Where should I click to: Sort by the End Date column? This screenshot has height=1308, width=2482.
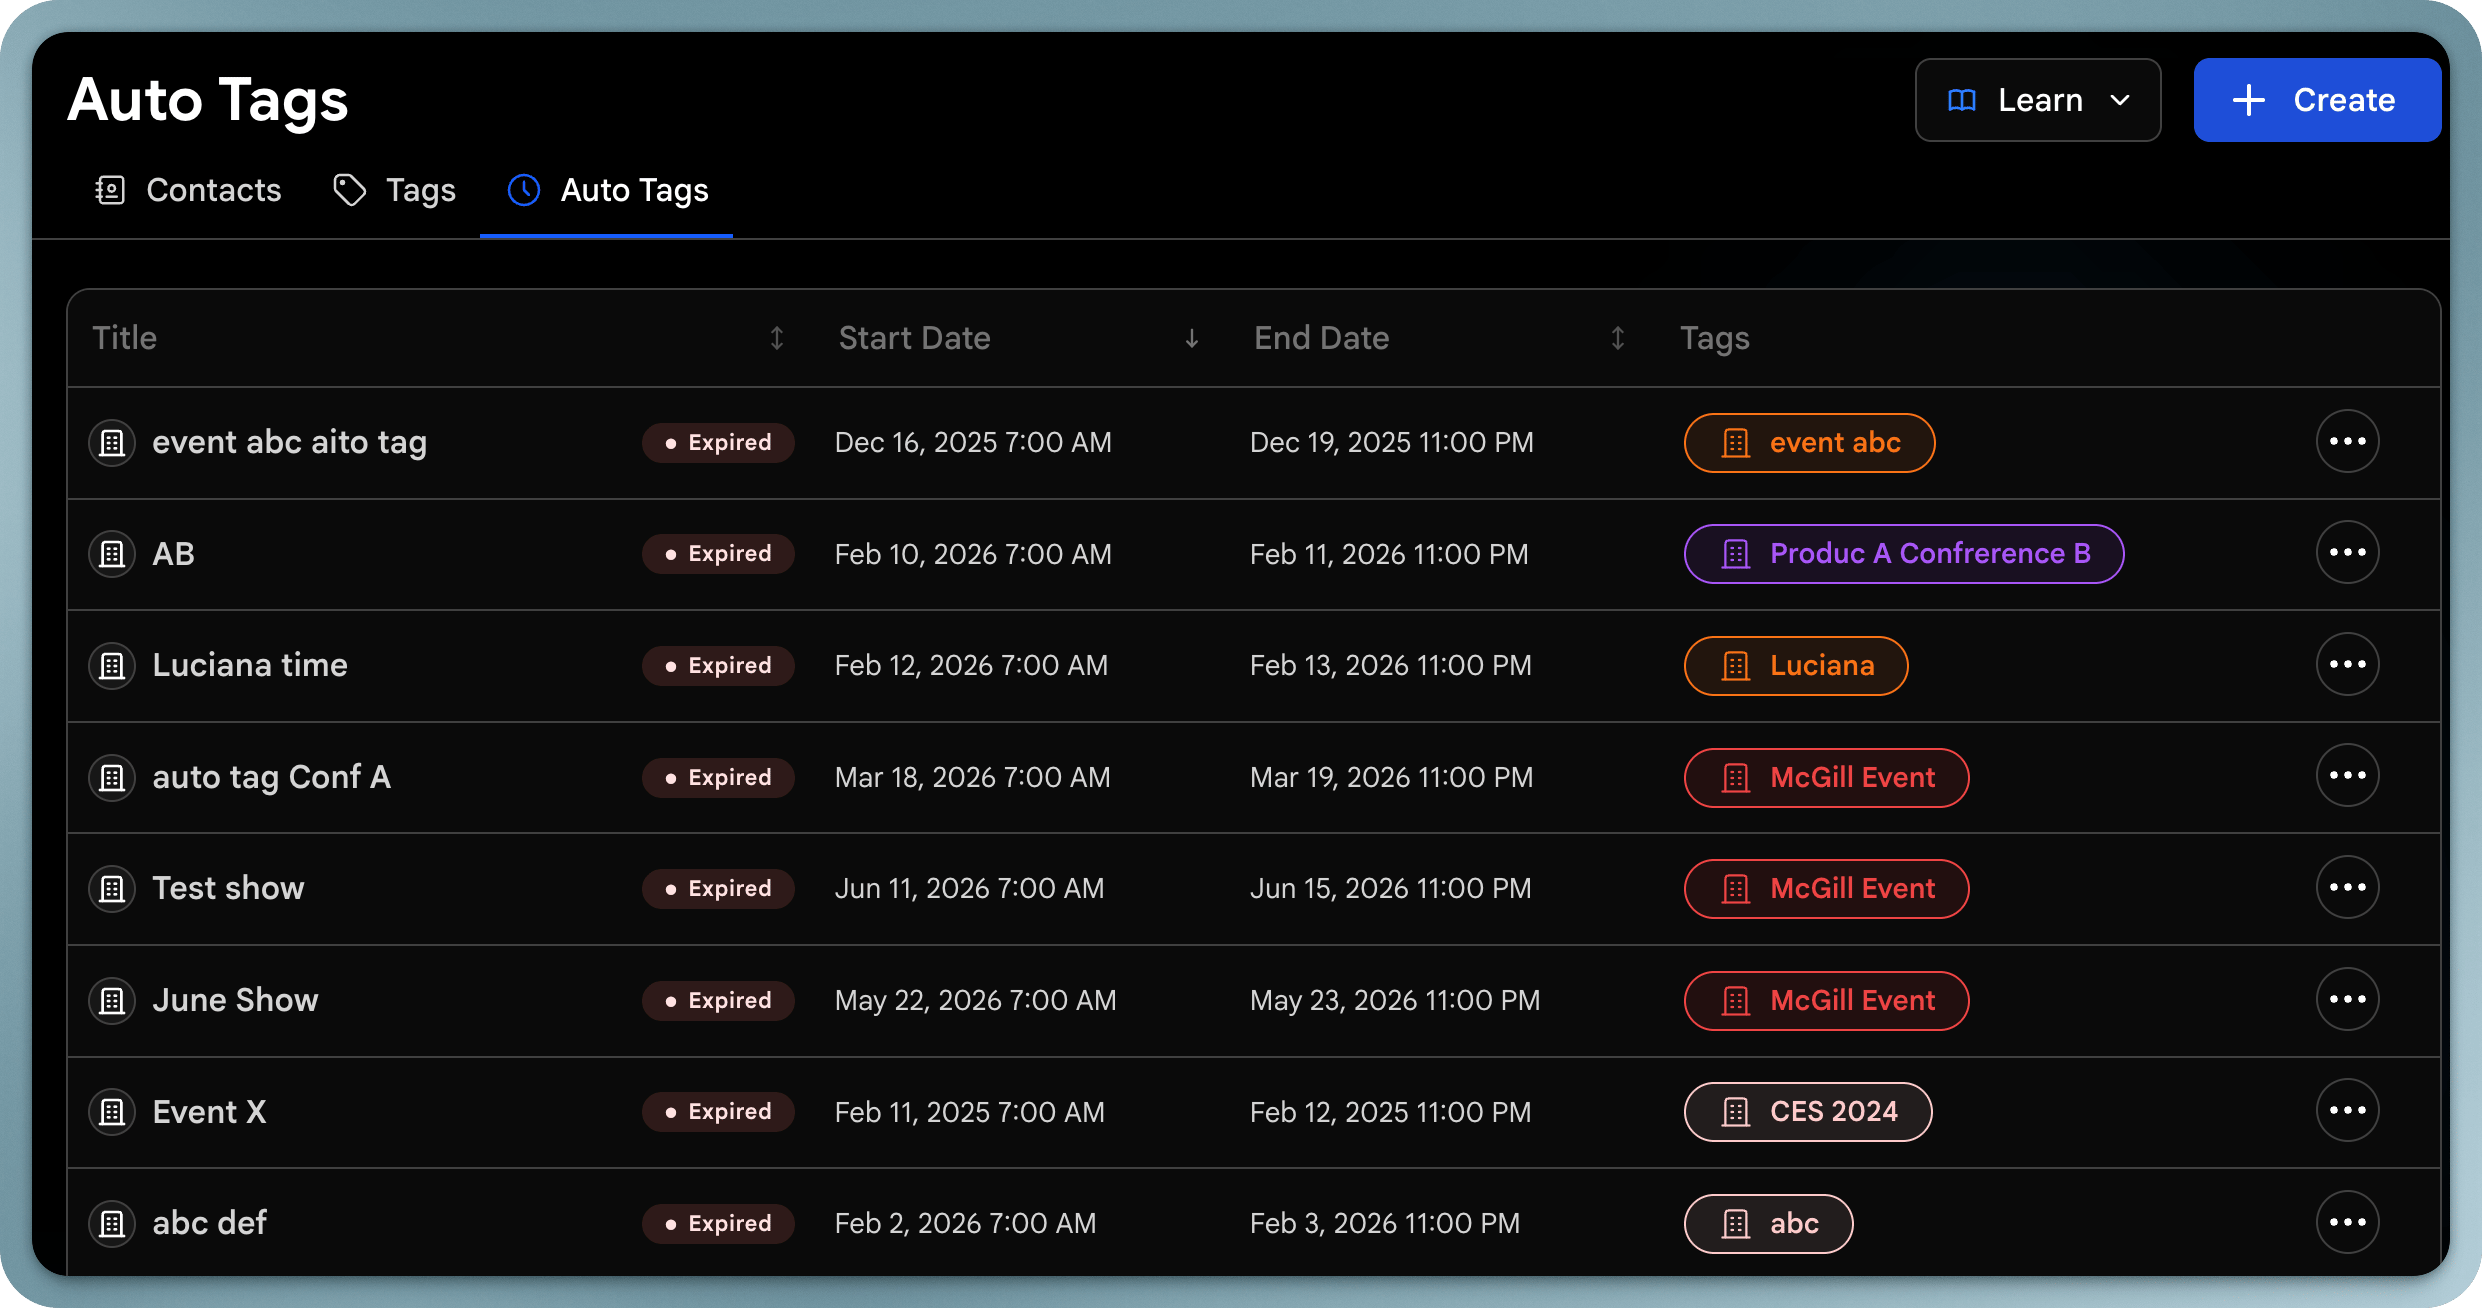click(x=1618, y=338)
